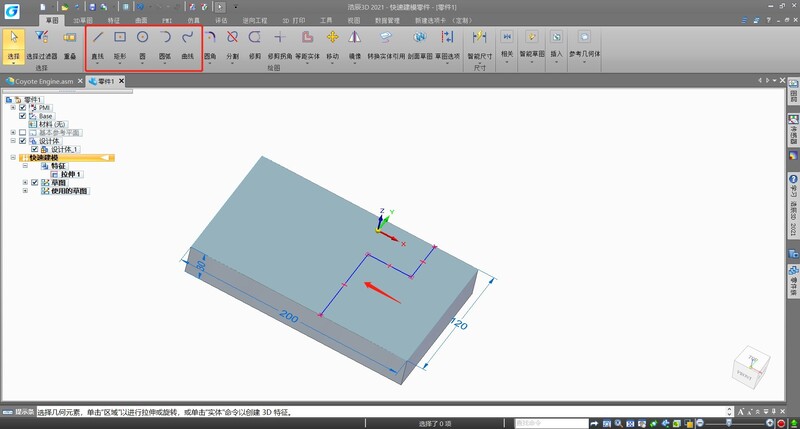Click the 200 dimension label
The image size is (800, 429).
(x=289, y=317)
